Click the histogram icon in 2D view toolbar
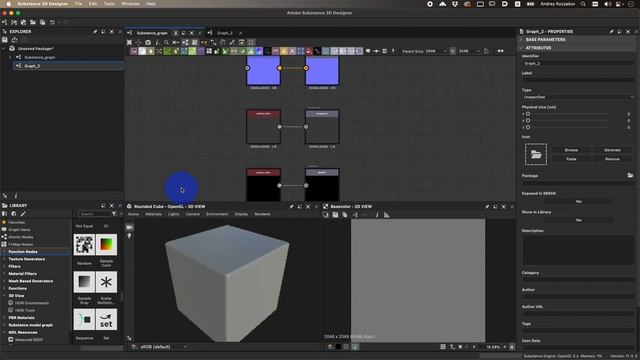Viewport: 640px width, 360px height. (386, 215)
